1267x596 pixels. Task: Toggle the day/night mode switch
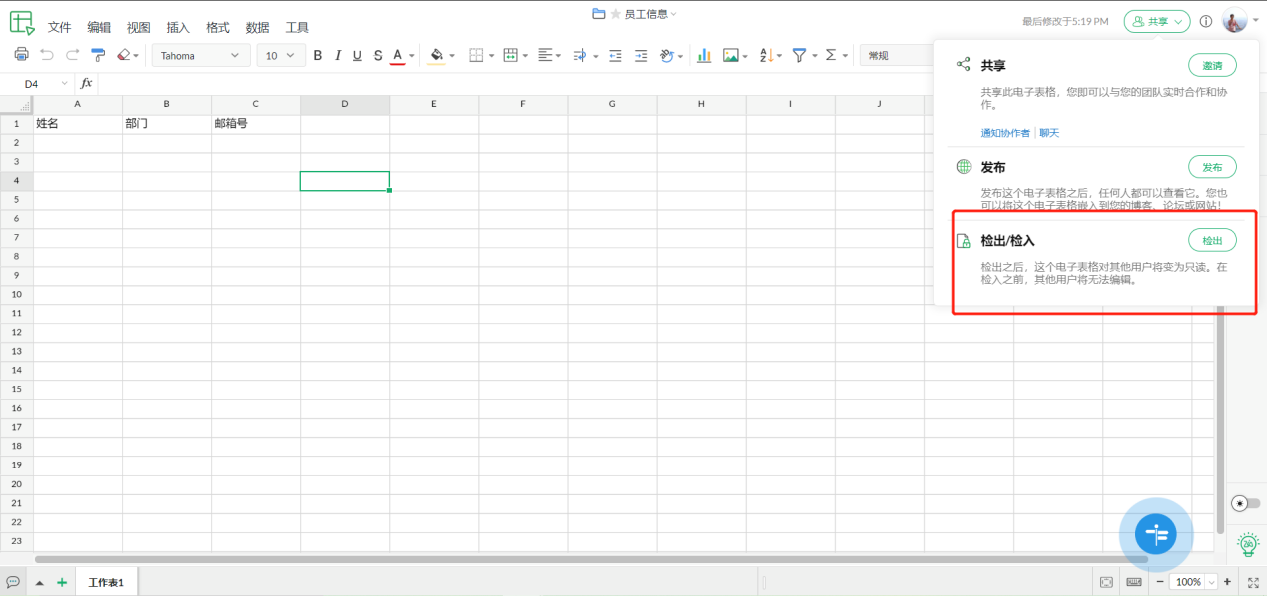(1247, 503)
